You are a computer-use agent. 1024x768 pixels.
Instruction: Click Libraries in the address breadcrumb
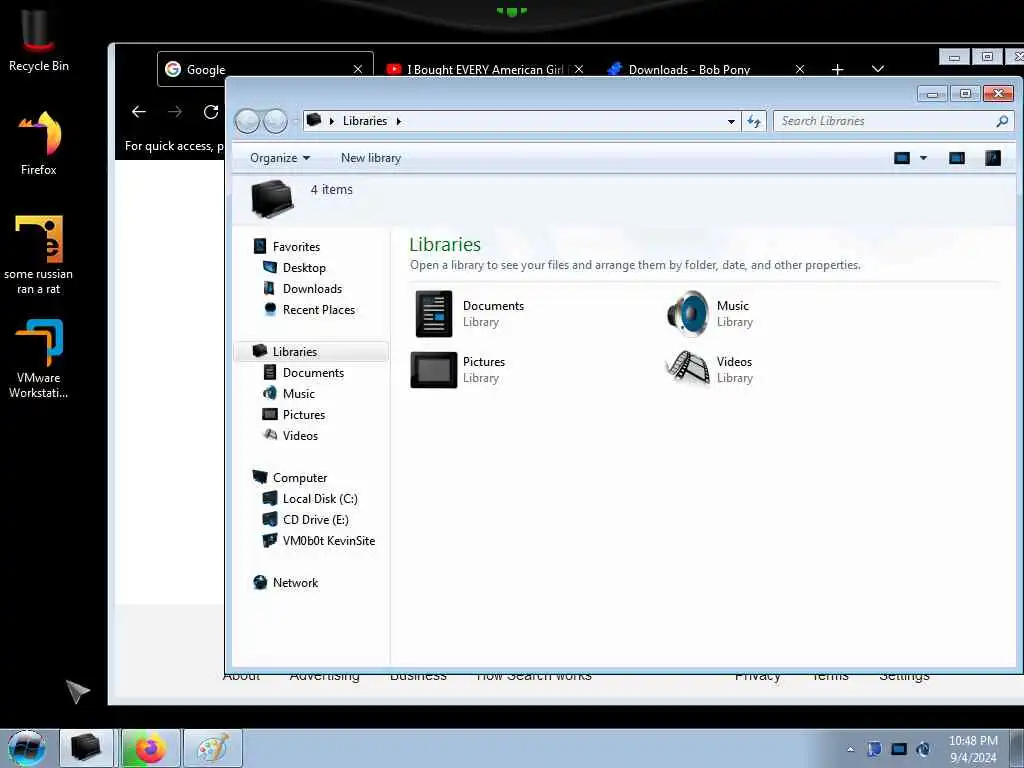click(364, 121)
